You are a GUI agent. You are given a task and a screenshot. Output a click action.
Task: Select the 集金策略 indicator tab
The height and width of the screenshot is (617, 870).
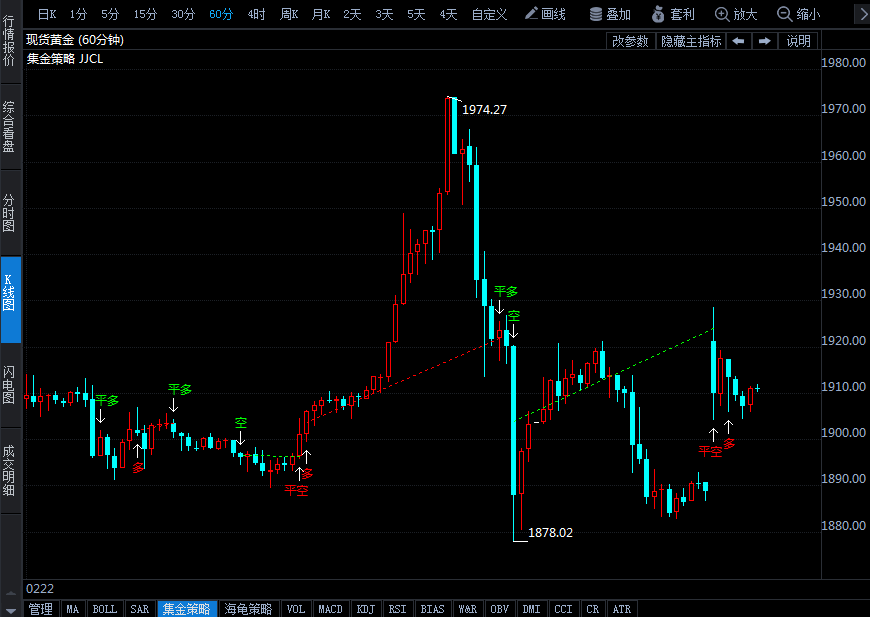point(186,609)
